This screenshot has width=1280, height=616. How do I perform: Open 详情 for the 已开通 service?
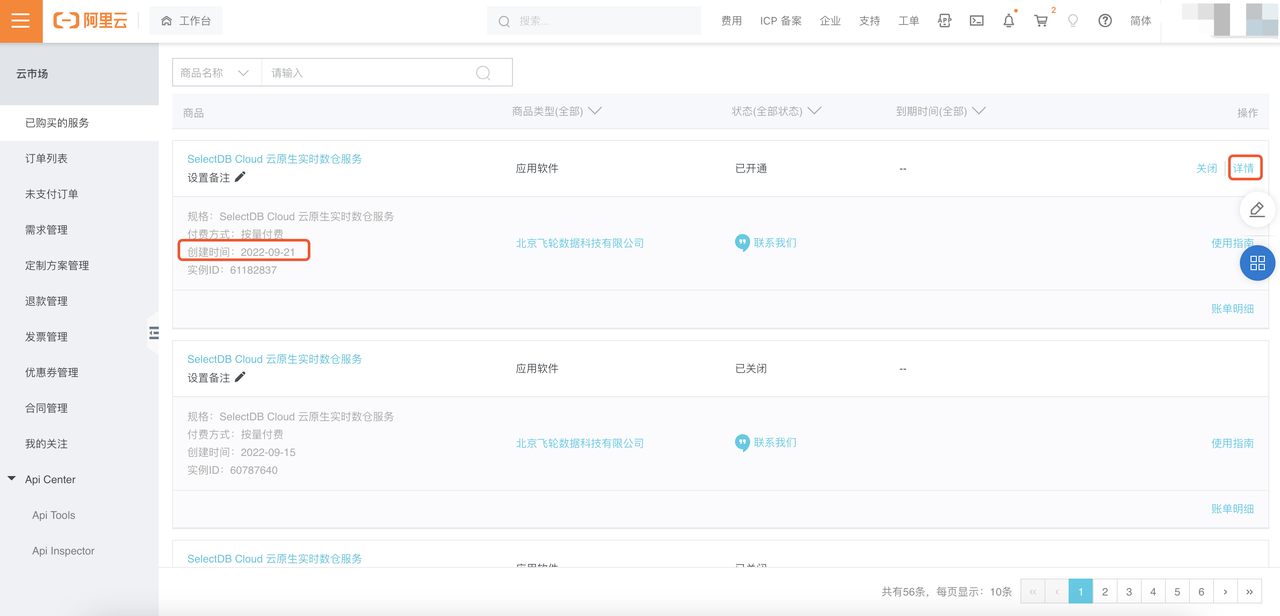pyautogui.click(x=1243, y=169)
